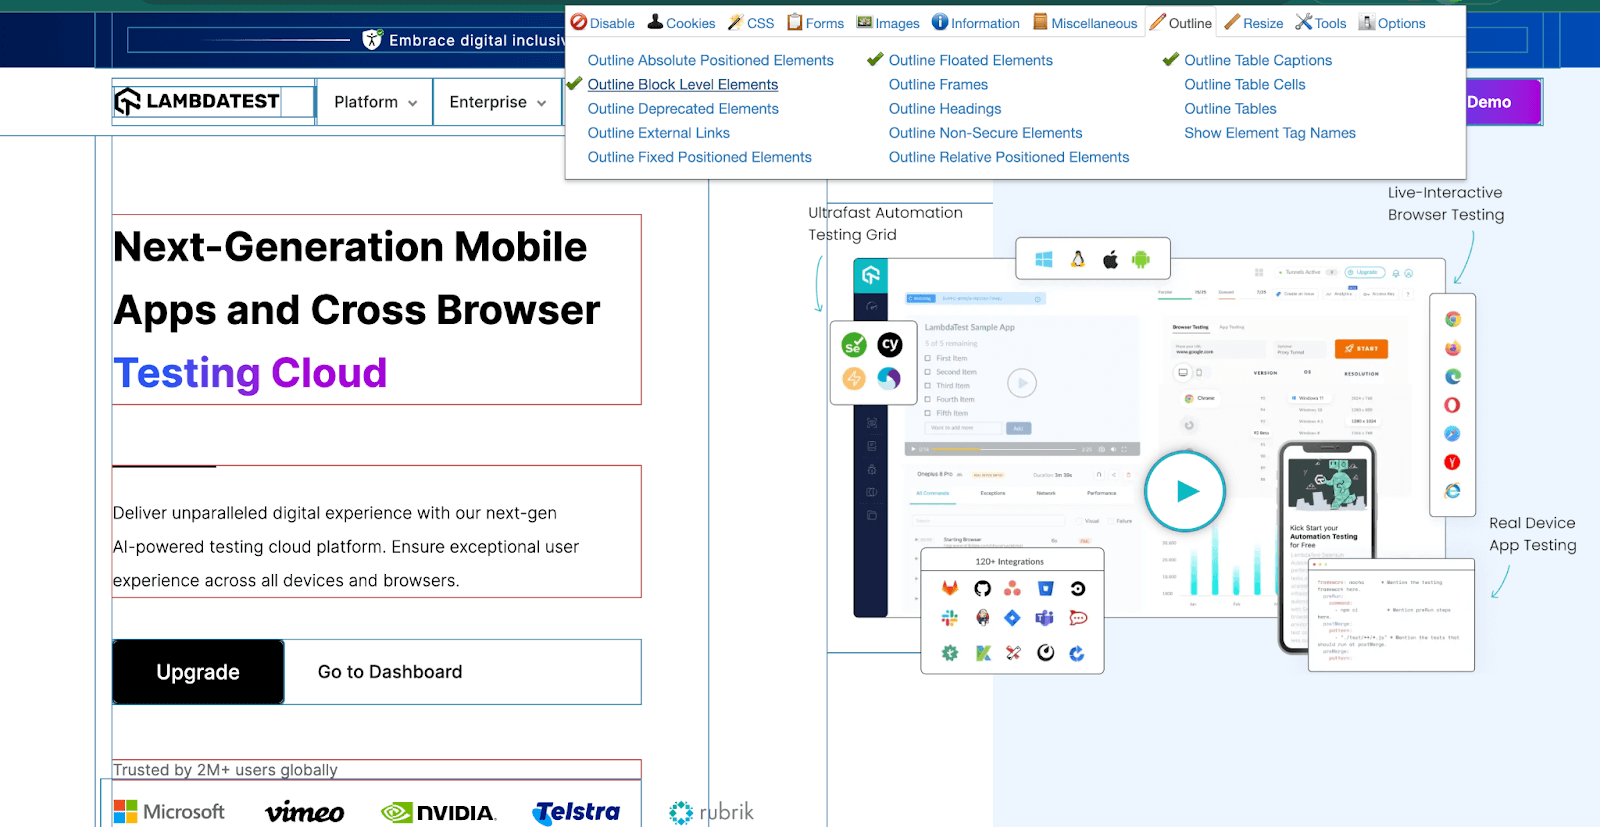This screenshot has width=1600, height=827.
Task: Click the Windows OS icon
Action: pyautogui.click(x=1044, y=260)
